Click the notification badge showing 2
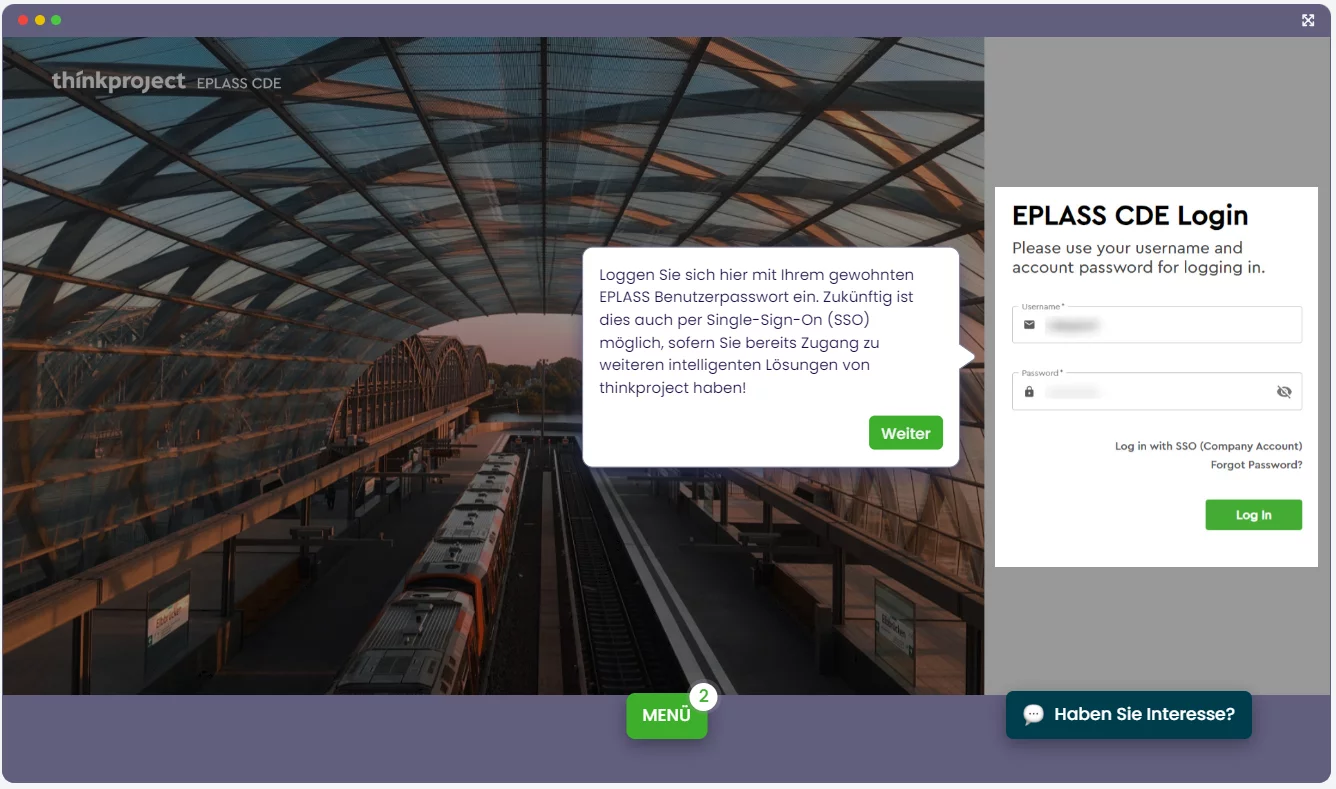Image resolution: width=1336 pixels, height=789 pixels. 704,696
